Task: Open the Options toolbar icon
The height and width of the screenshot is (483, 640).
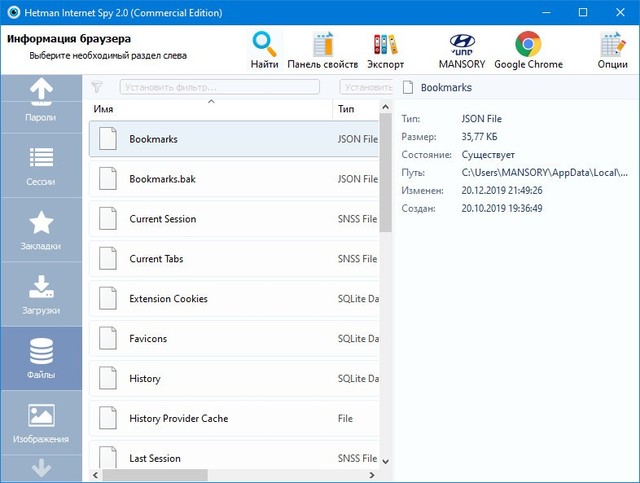Action: click(612, 45)
